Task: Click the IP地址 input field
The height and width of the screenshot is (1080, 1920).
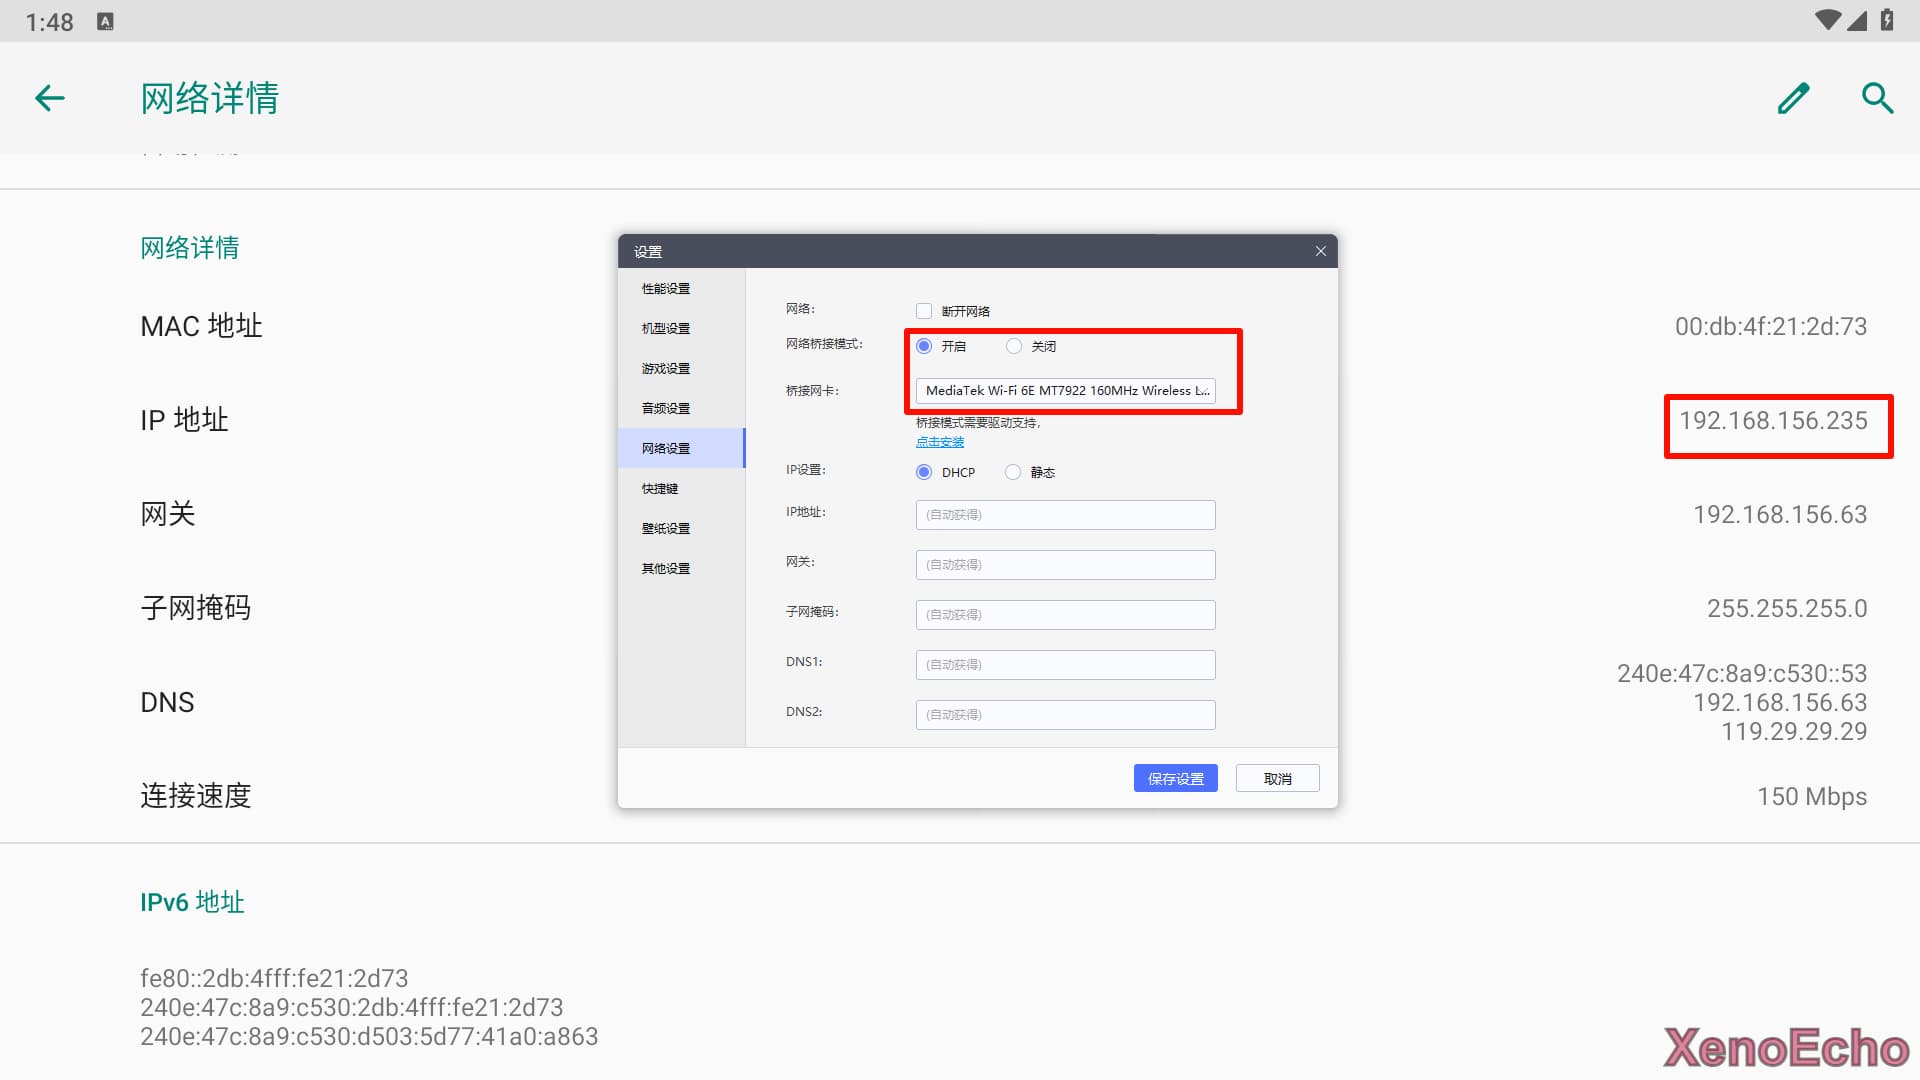Action: (1065, 515)
